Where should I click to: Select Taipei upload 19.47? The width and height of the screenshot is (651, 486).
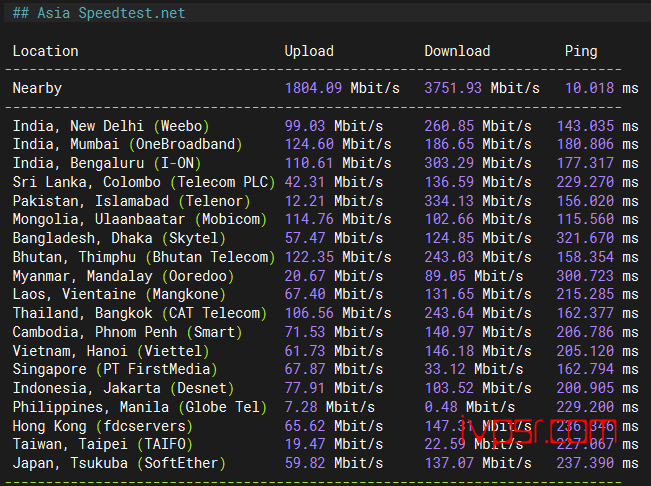[x=305, y=444]
